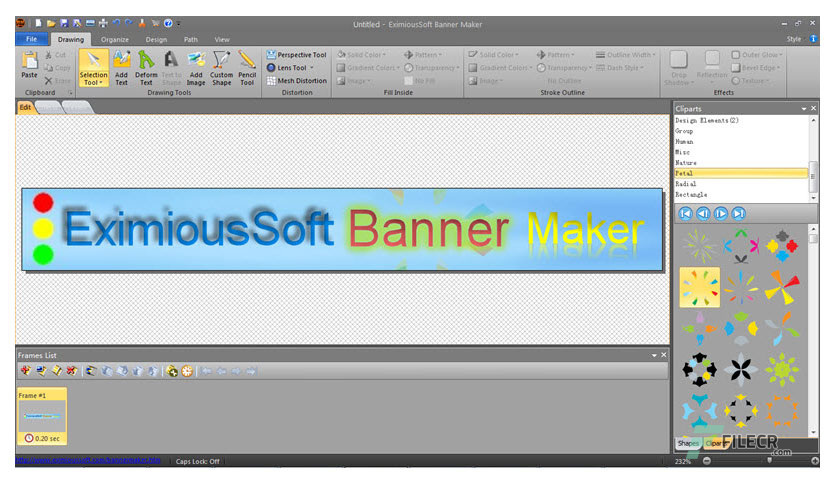Image resolution: width=836 pixels, height=484 pixels.
Task: Select the Custom Shape tool
Action: tap(221, 68)
